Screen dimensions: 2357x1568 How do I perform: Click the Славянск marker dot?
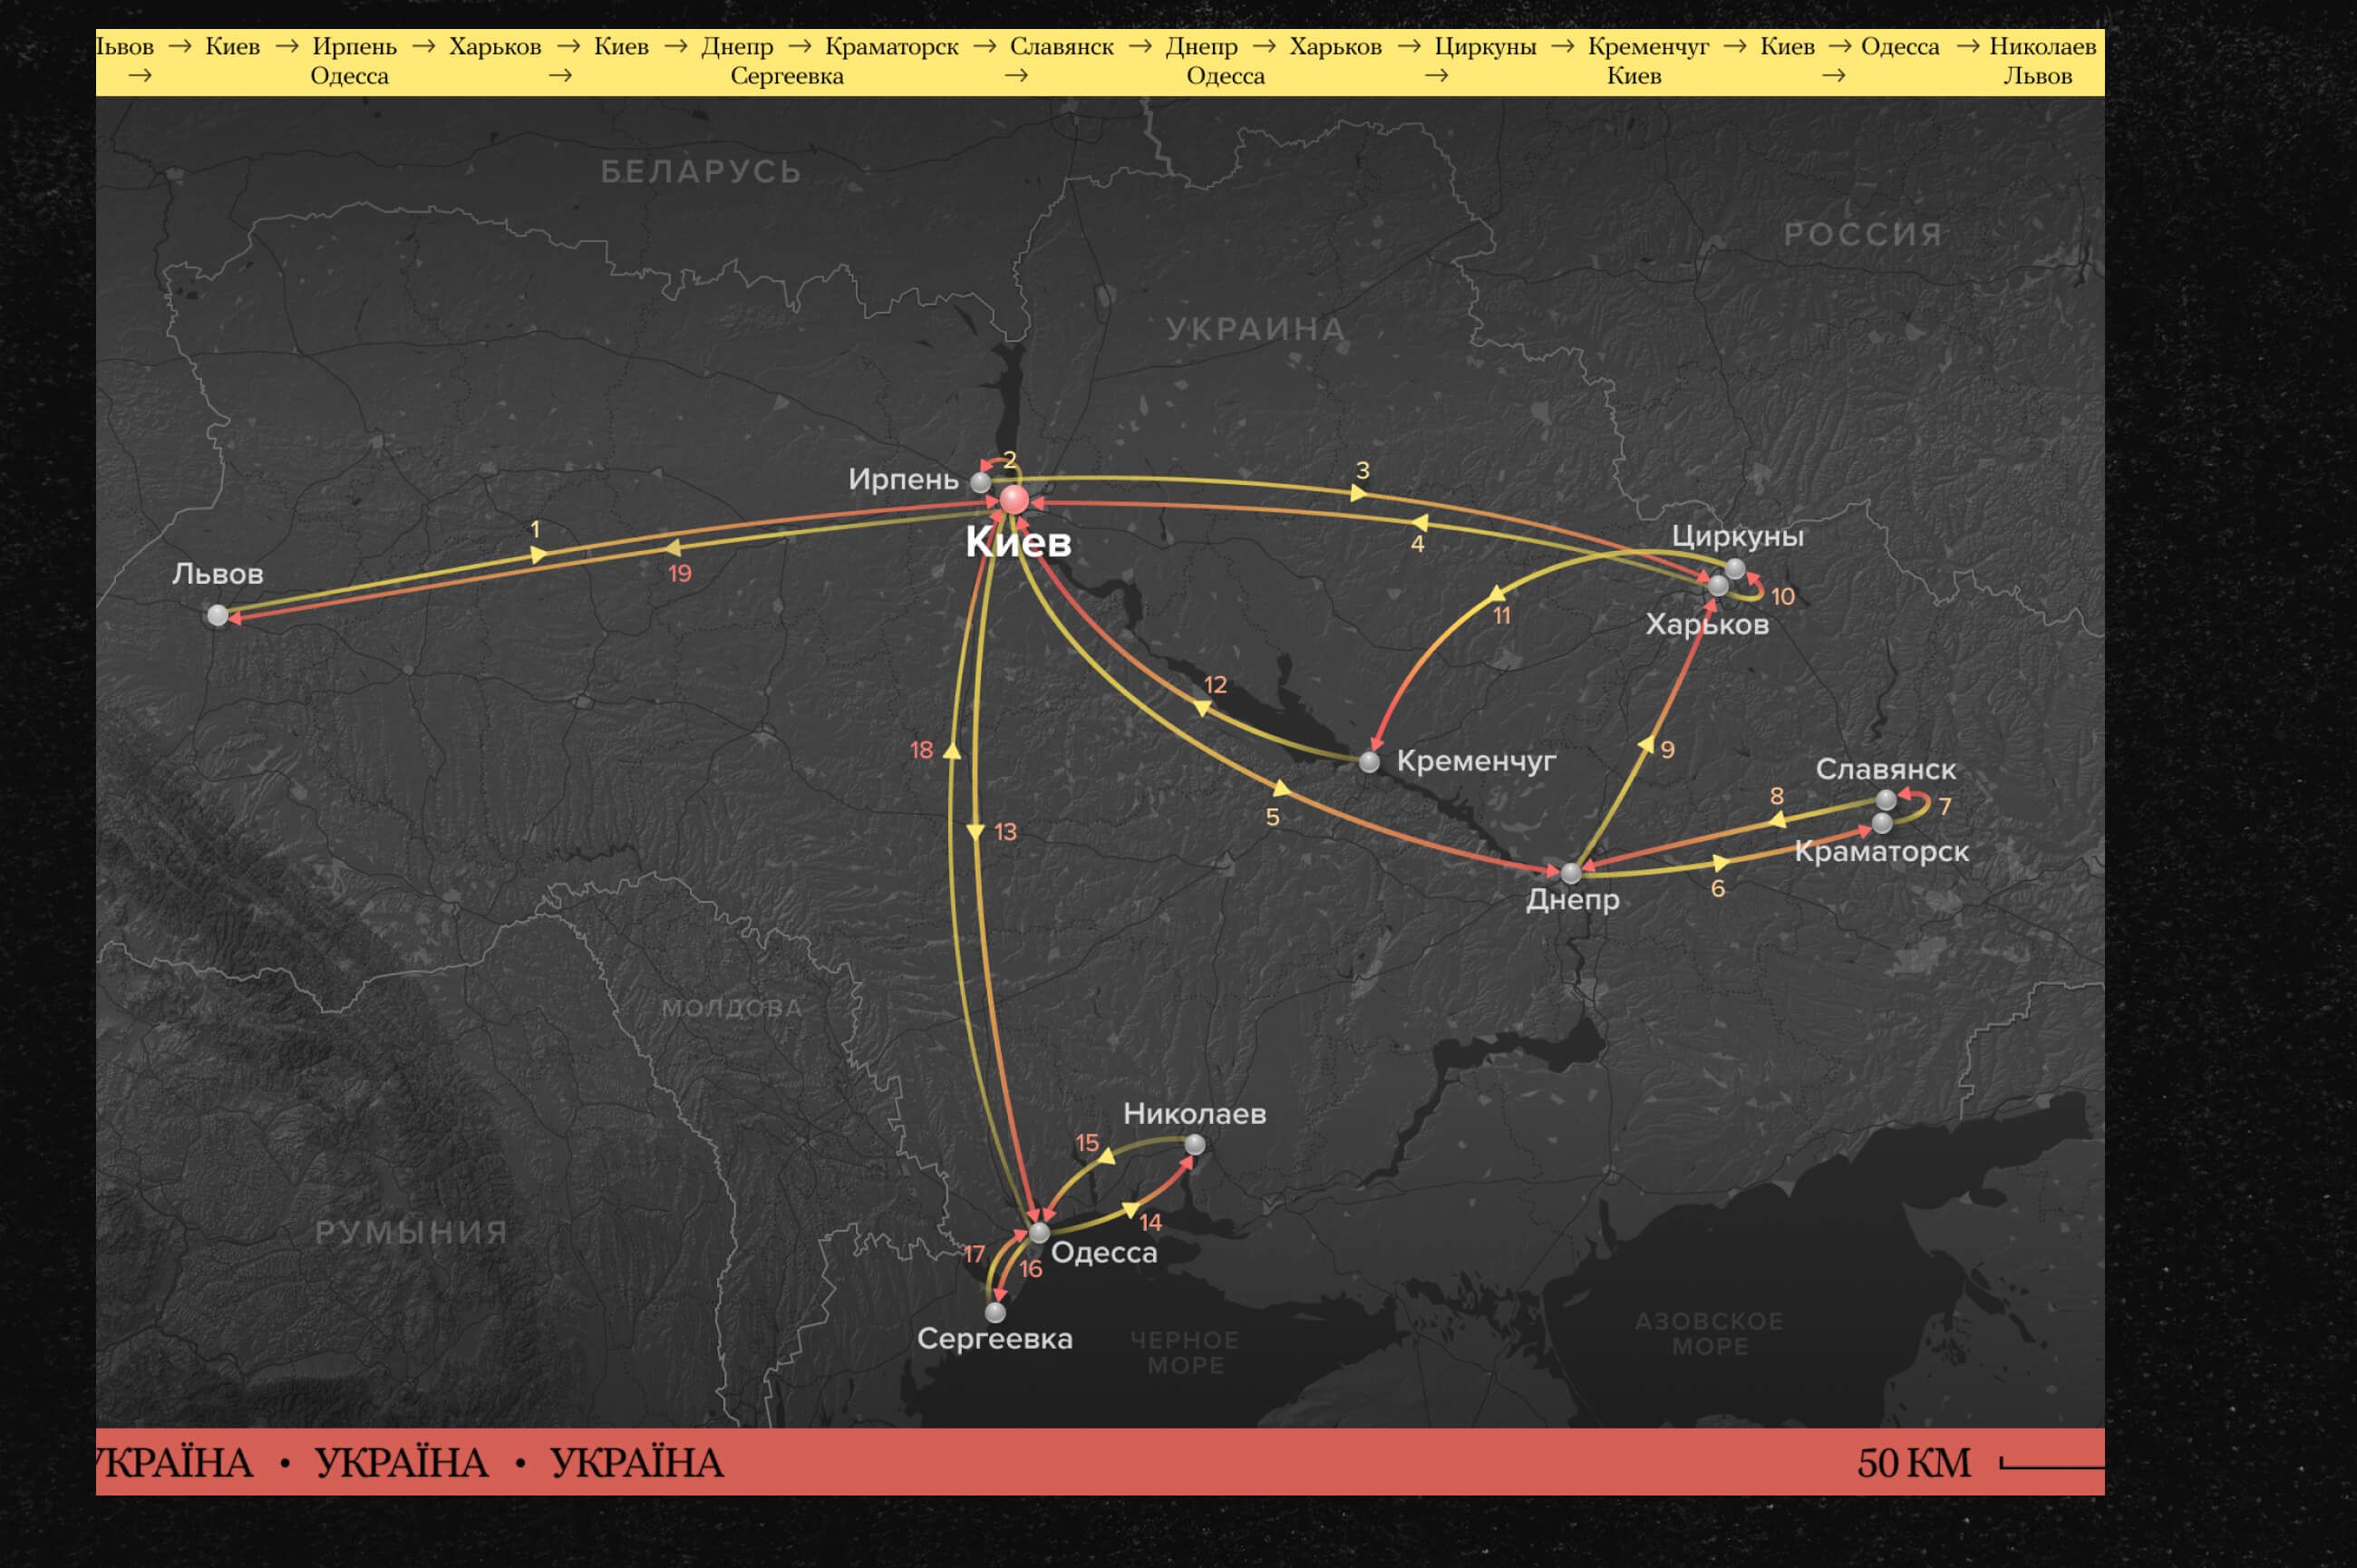(1886, 799)
